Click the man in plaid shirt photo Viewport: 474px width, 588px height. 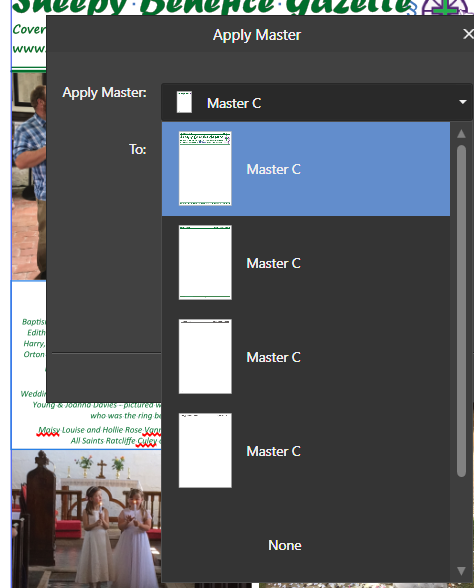[29, 176]
